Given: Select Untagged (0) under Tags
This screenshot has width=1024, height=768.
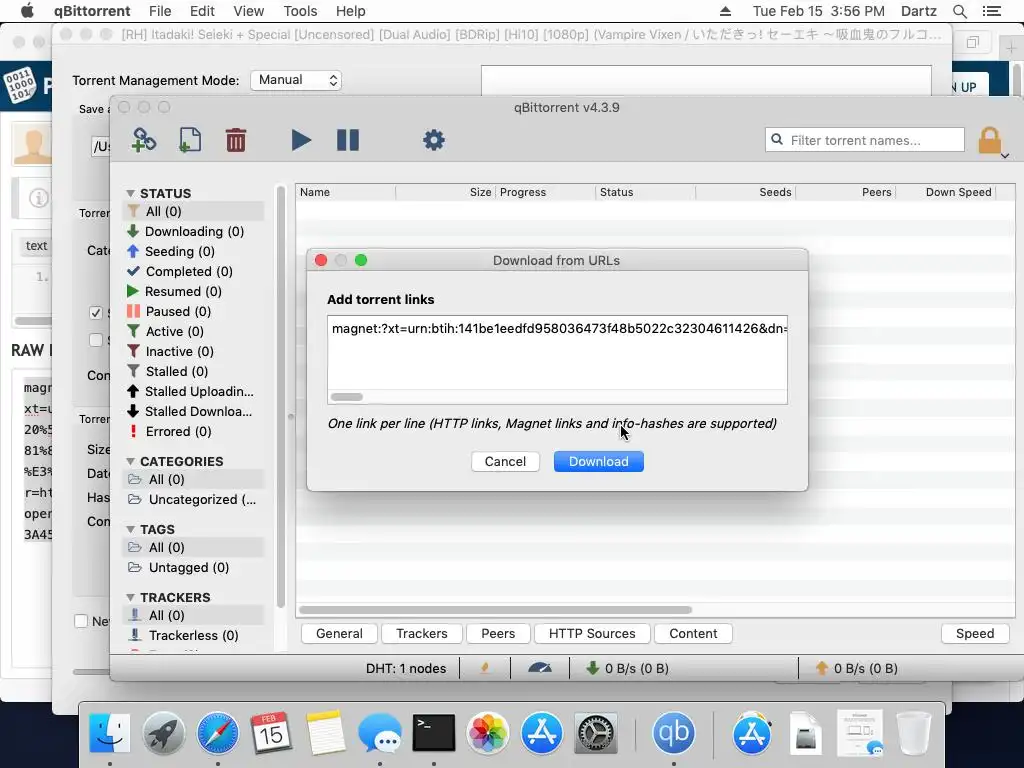Looking at the screenshot, I should point(188,568).
